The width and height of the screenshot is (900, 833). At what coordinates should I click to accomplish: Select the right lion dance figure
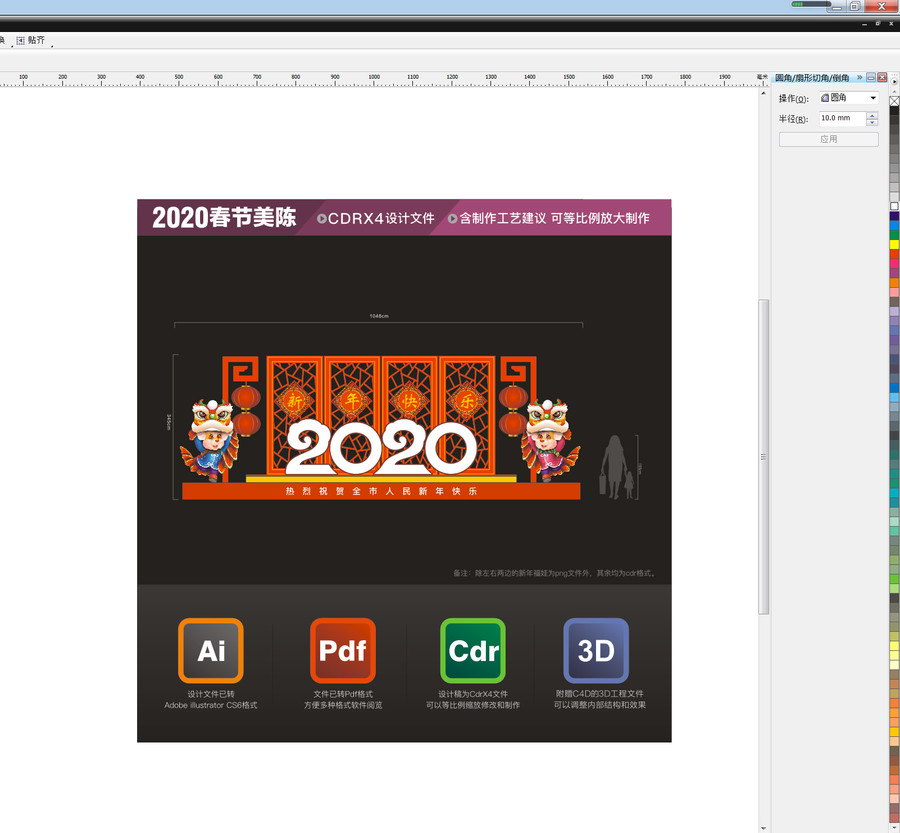[550, 440]
